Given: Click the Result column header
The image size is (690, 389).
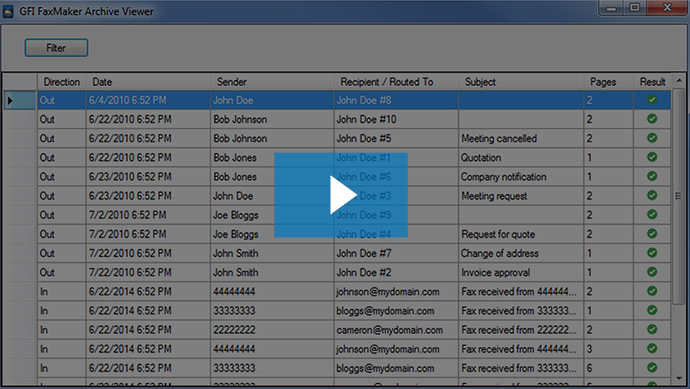Looking at the screenshot, I should 652,82.
